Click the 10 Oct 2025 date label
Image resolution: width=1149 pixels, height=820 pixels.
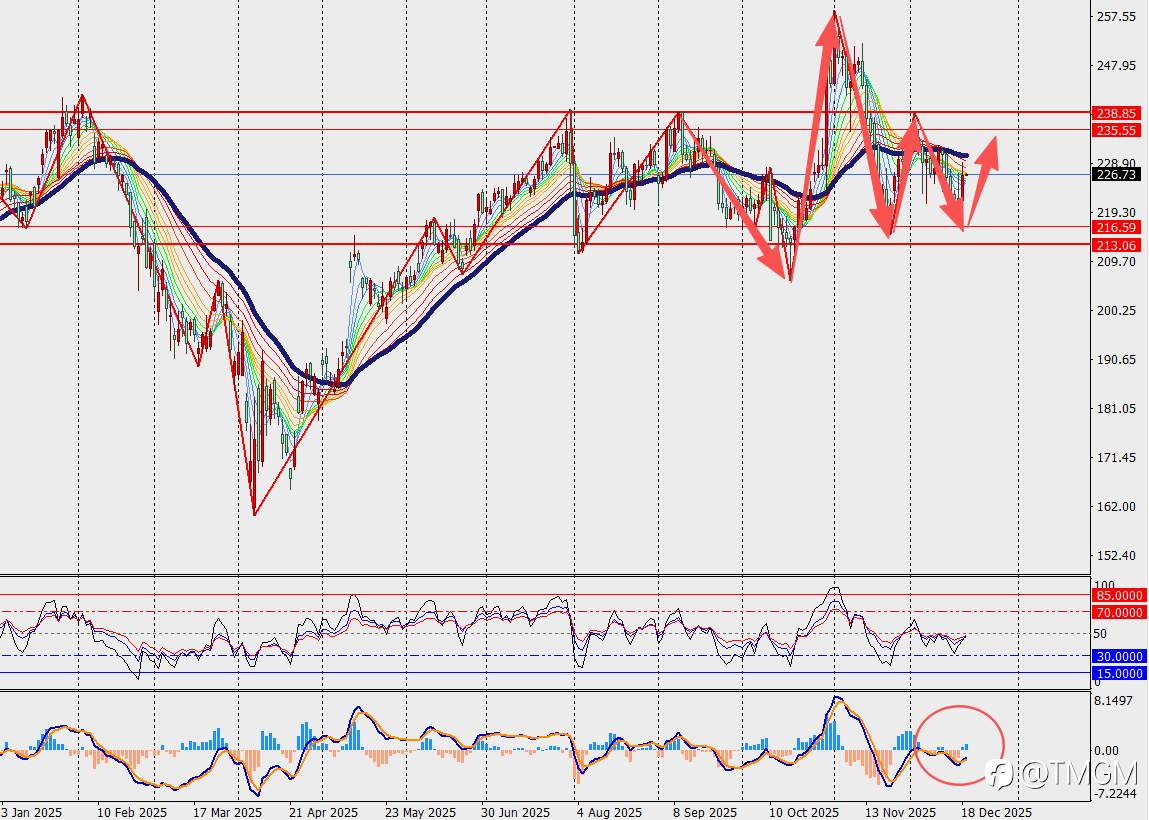pos(803,813)
